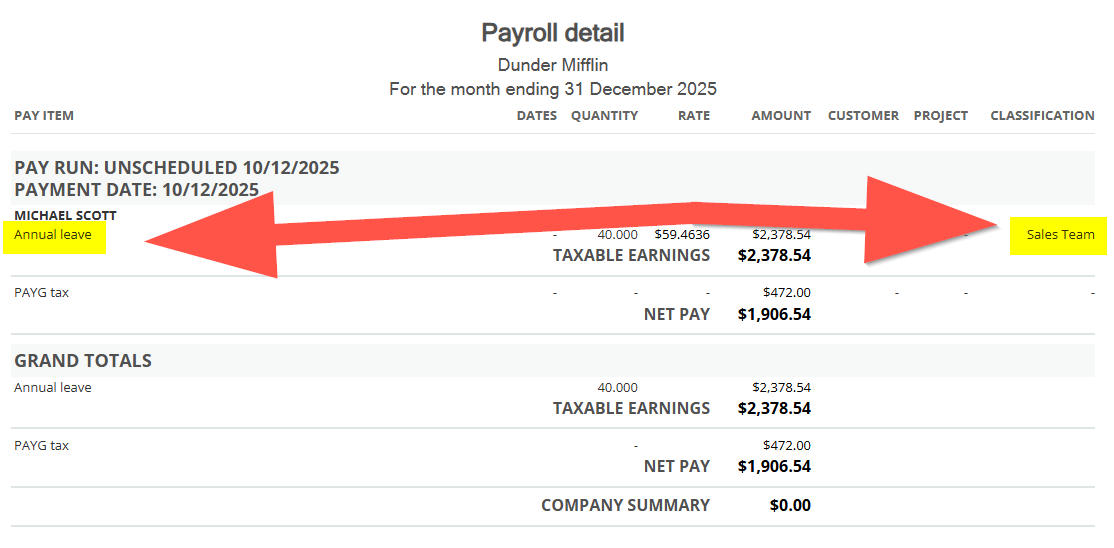This screenshot has width=1114, height=548.
Task: Click the 'Payroll detail' report title
Action: coord(553,33)
